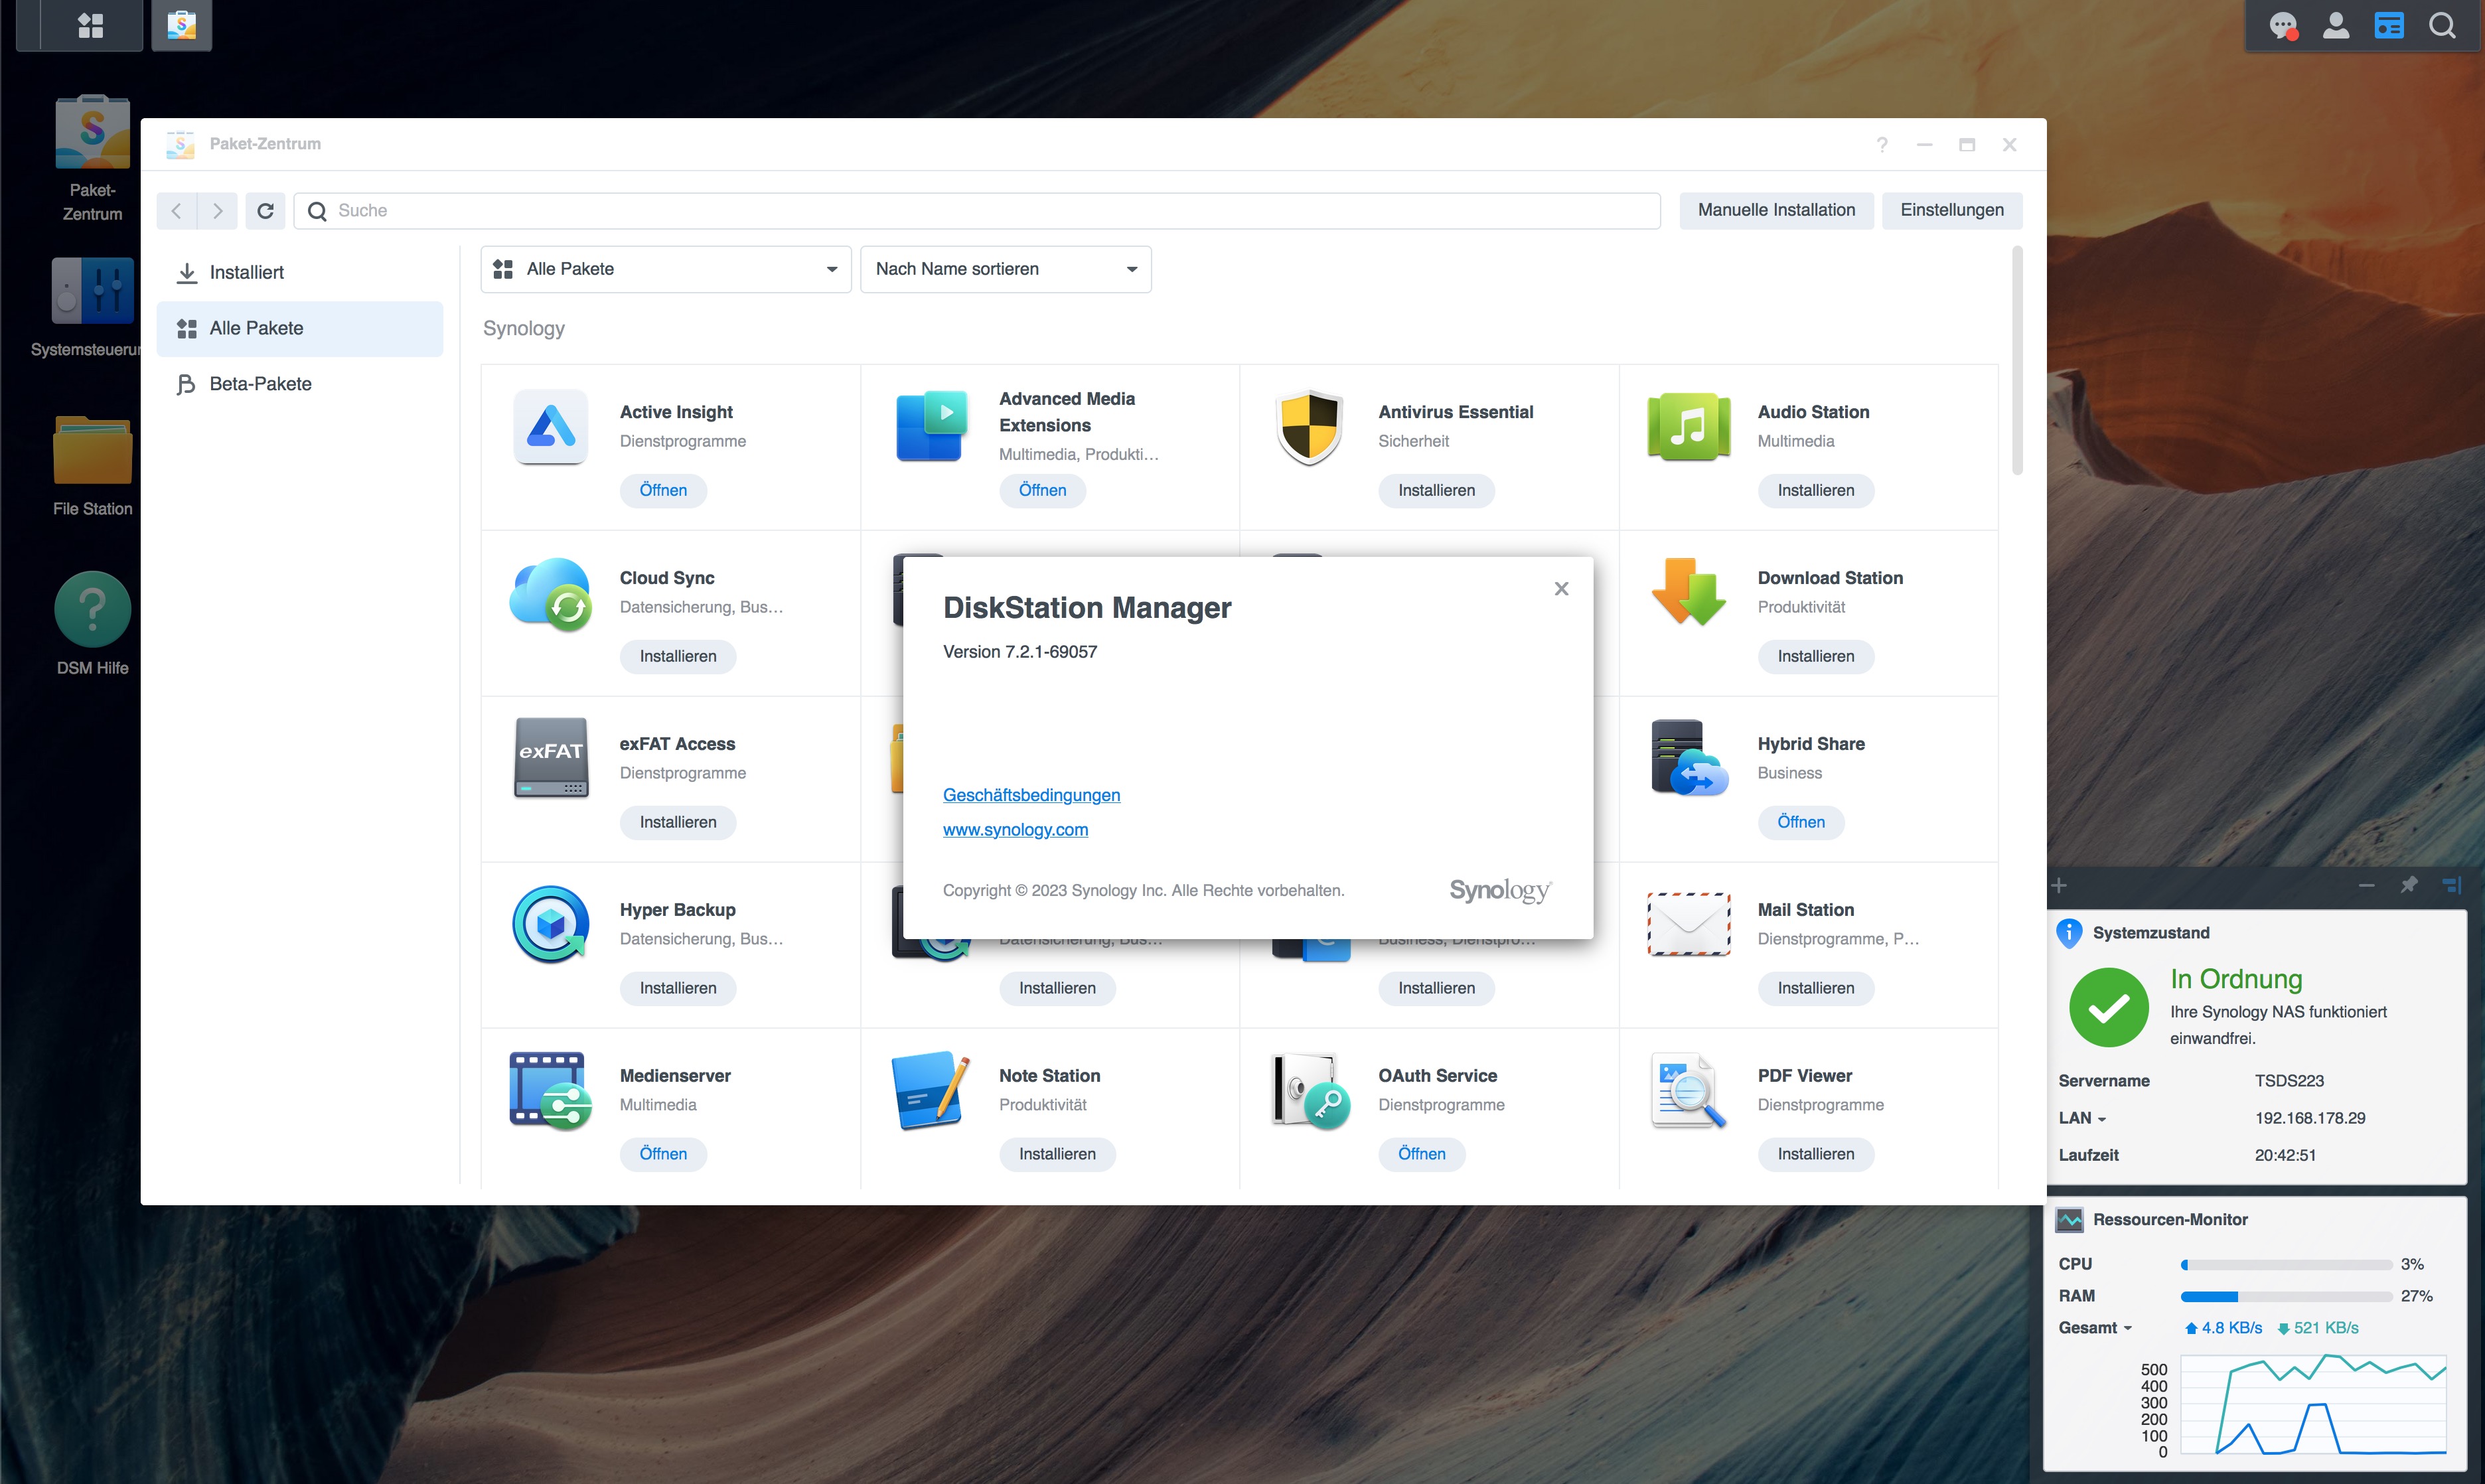The height and width of the screenshot is (1484, 2485).
Task: Select Beta-Pakete in the sidebar
Action: [260, 384]
